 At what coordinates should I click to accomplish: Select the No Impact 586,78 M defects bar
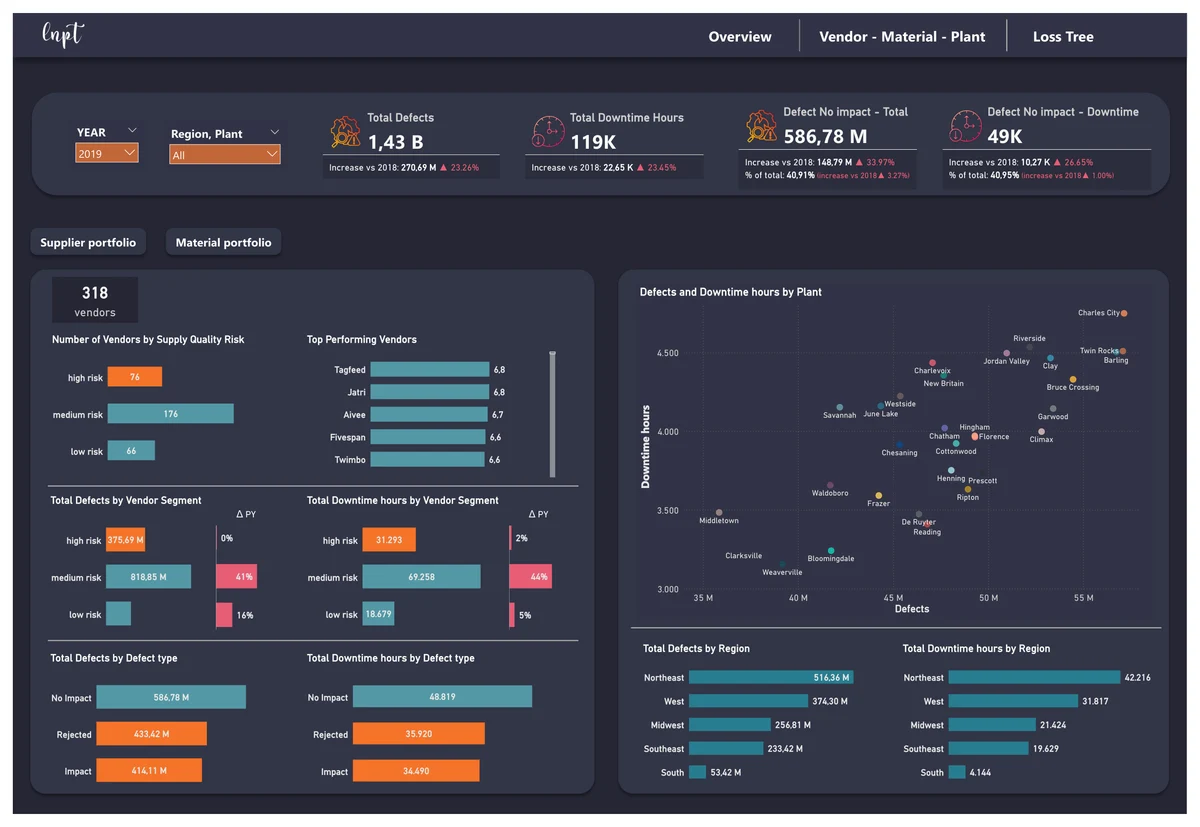(171, 697)
